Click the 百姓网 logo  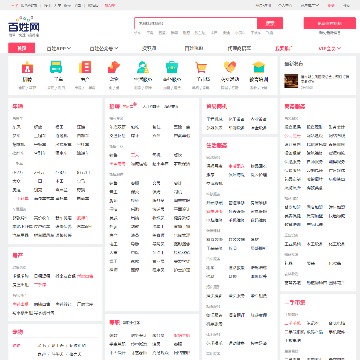pyautogui.click(x=24, y=26)
